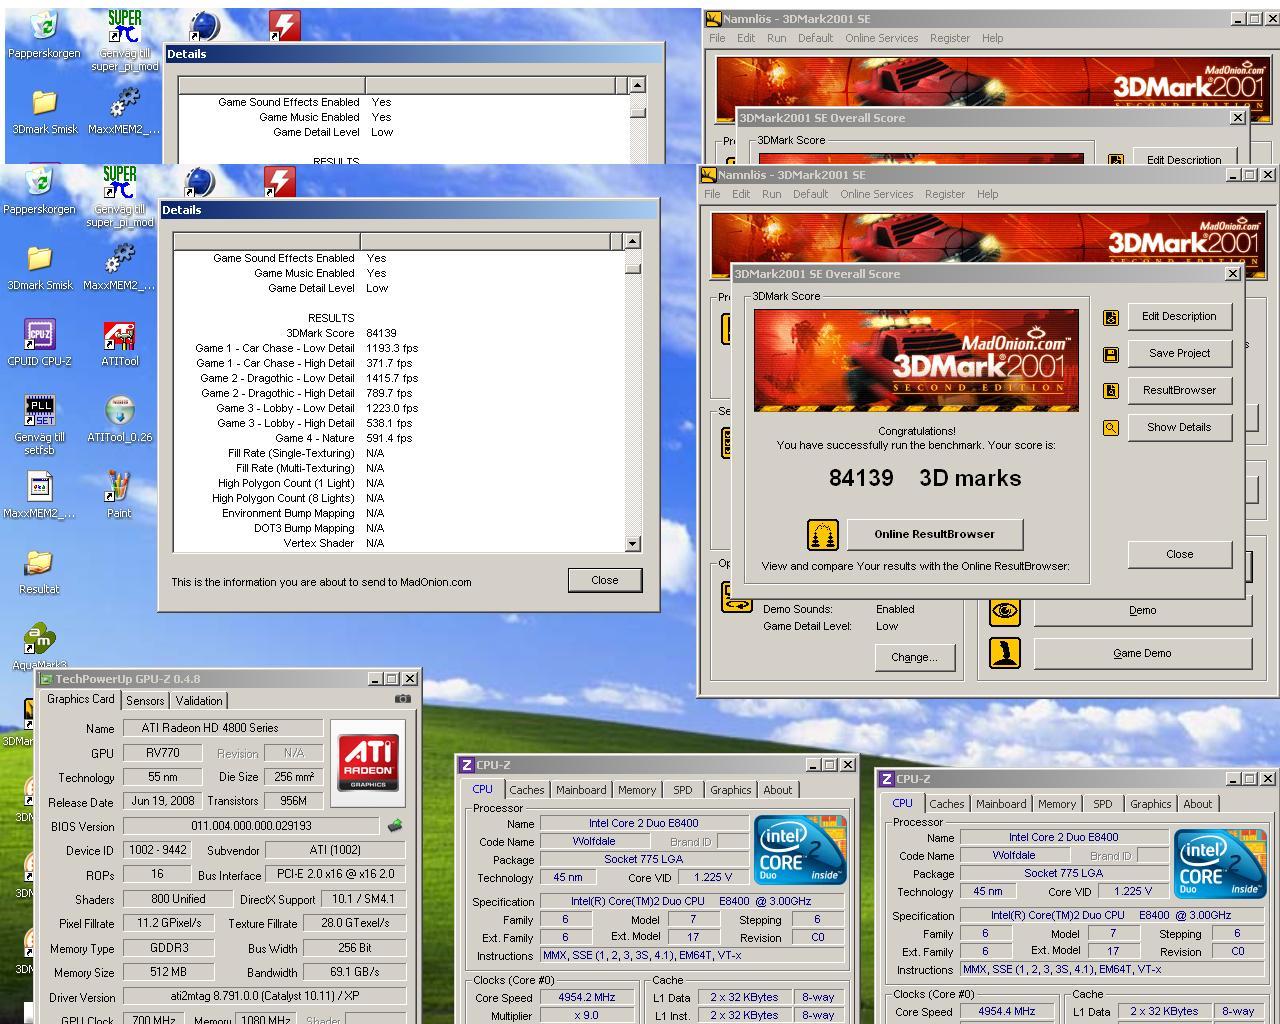The image size is (1280, 1024).
Task: Open Caches tab in left CPU-Z window
Action: tap(527, 790)
